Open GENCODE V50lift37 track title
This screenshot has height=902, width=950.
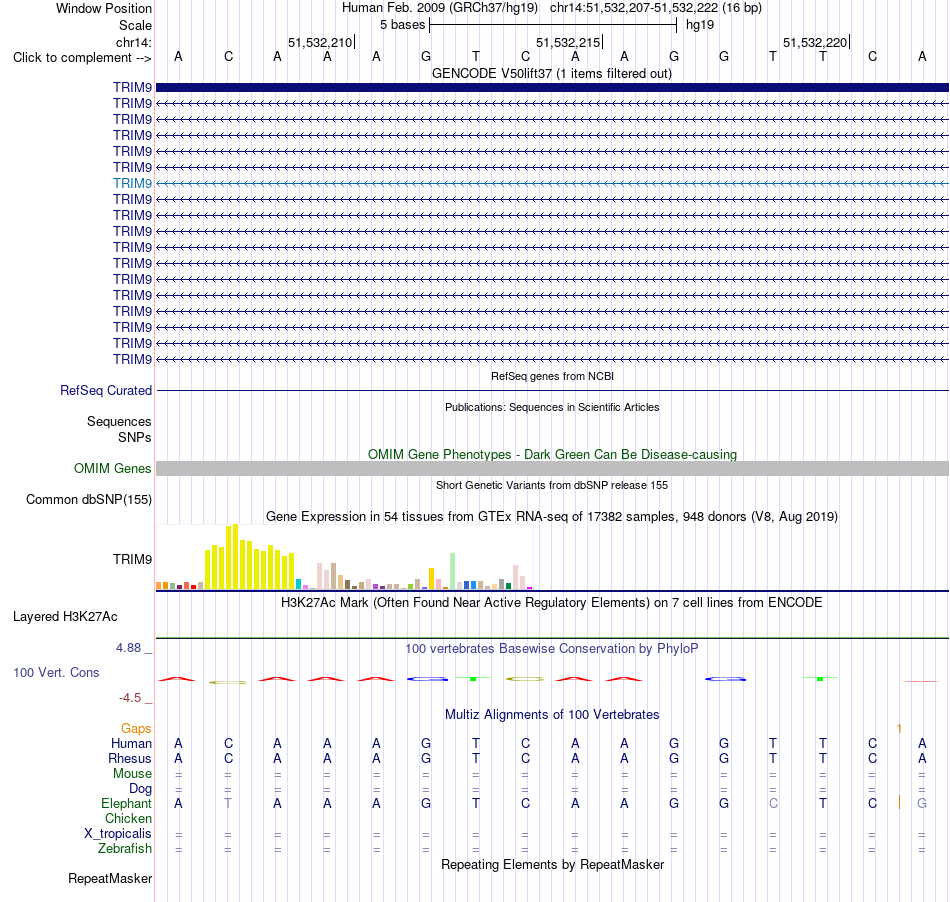(552, 74)
